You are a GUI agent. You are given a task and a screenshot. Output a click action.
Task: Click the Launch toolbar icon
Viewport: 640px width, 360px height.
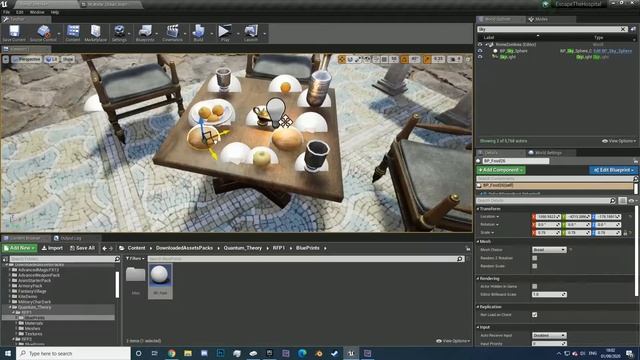[x=251, y=33]
